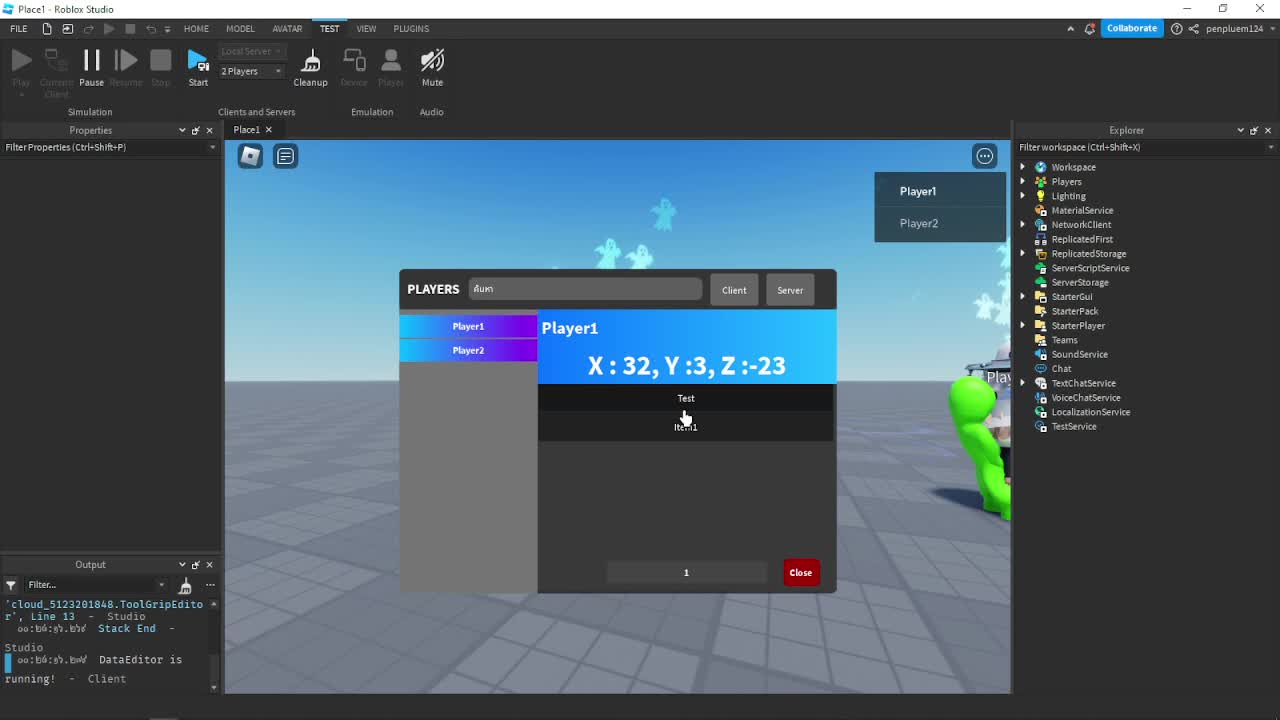Image resolution: width=1280 pixels, height=720 pixels.
Task: Click the Cleanup broom icon
Action: (x=310, y=62)
